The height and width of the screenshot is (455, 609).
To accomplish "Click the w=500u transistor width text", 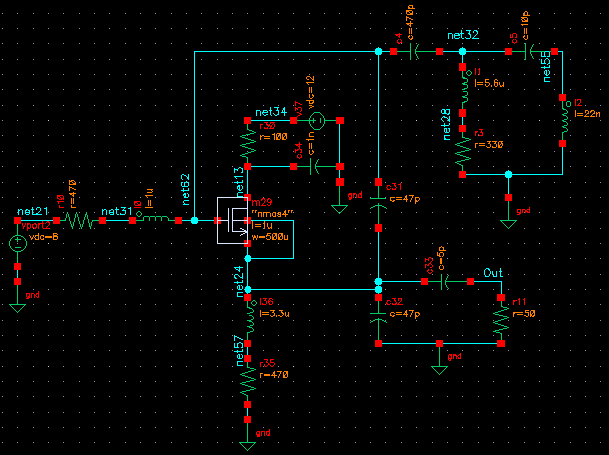I will click(270, 237).
